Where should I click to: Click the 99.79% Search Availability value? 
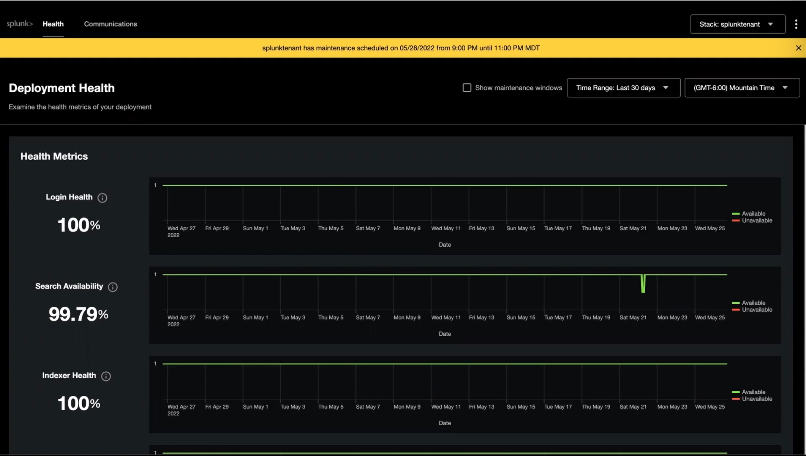tap(78, 314)
